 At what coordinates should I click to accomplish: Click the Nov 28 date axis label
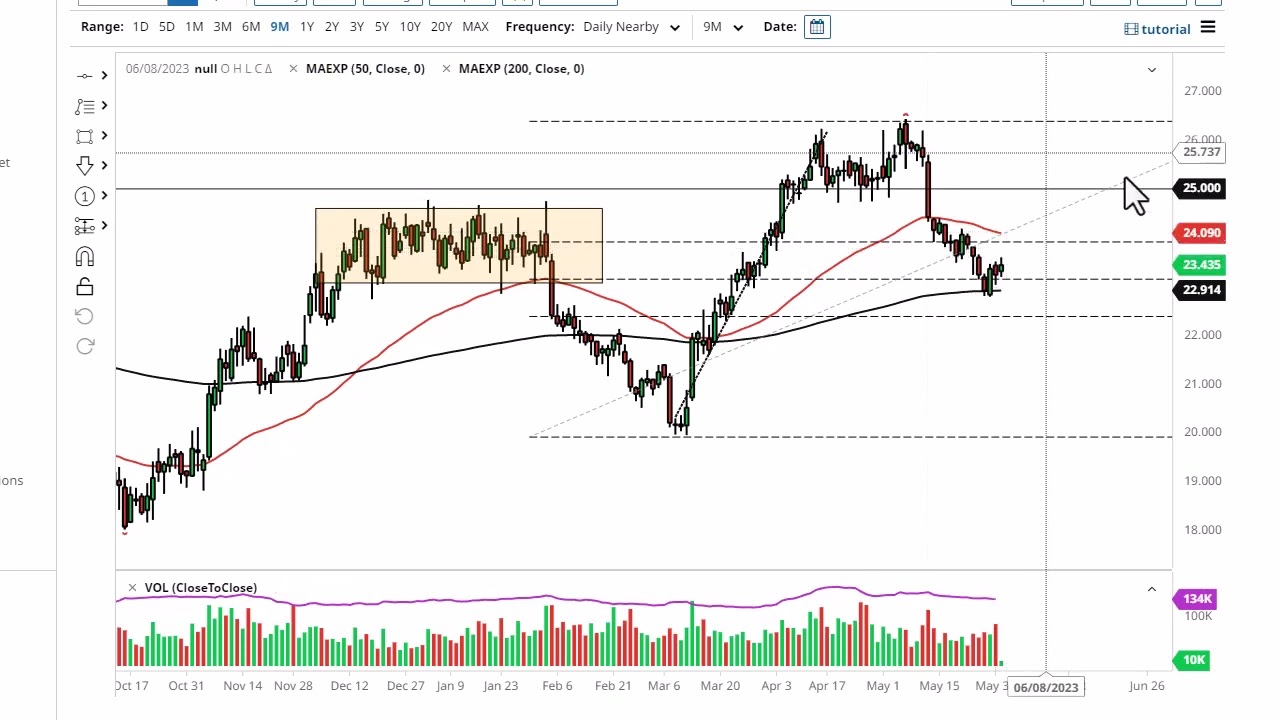tap(293, 686)
